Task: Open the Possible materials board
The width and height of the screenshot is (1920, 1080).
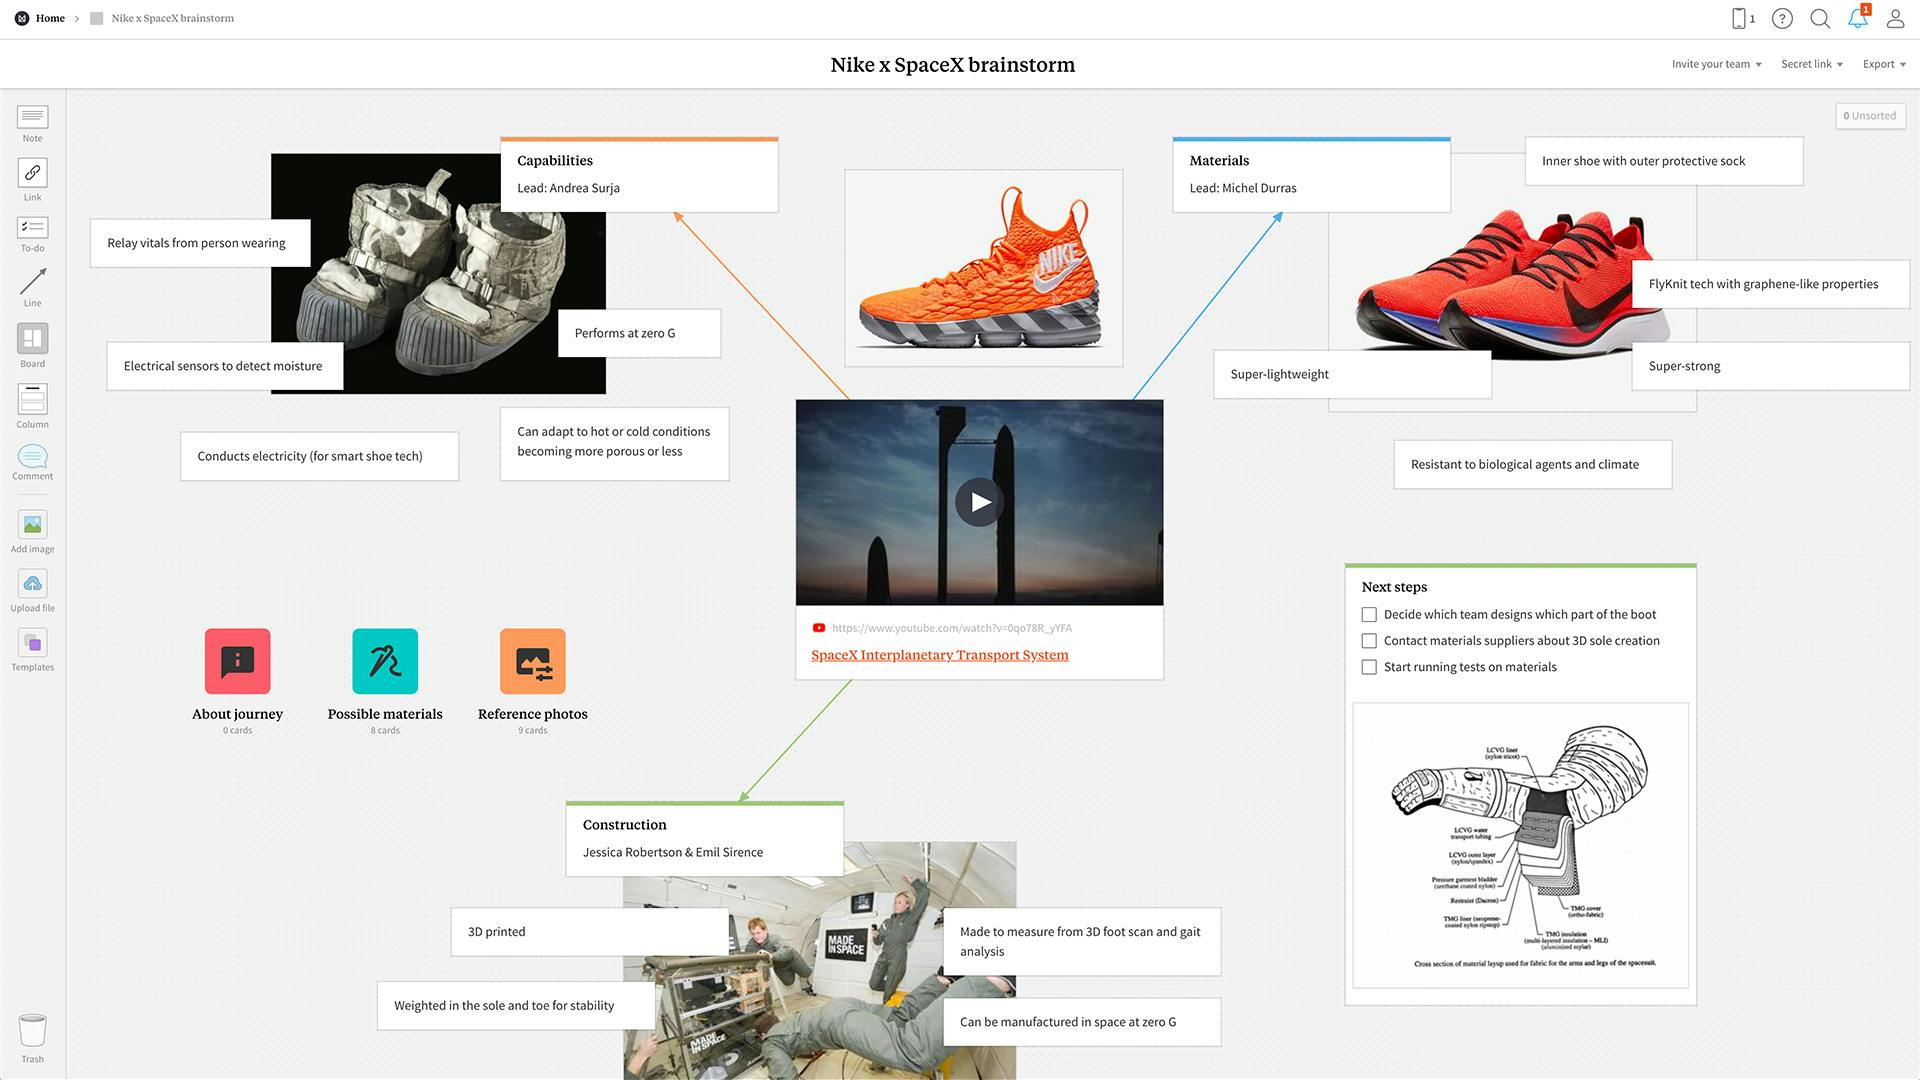Action: pyautogui.click(x=385, y=661)
